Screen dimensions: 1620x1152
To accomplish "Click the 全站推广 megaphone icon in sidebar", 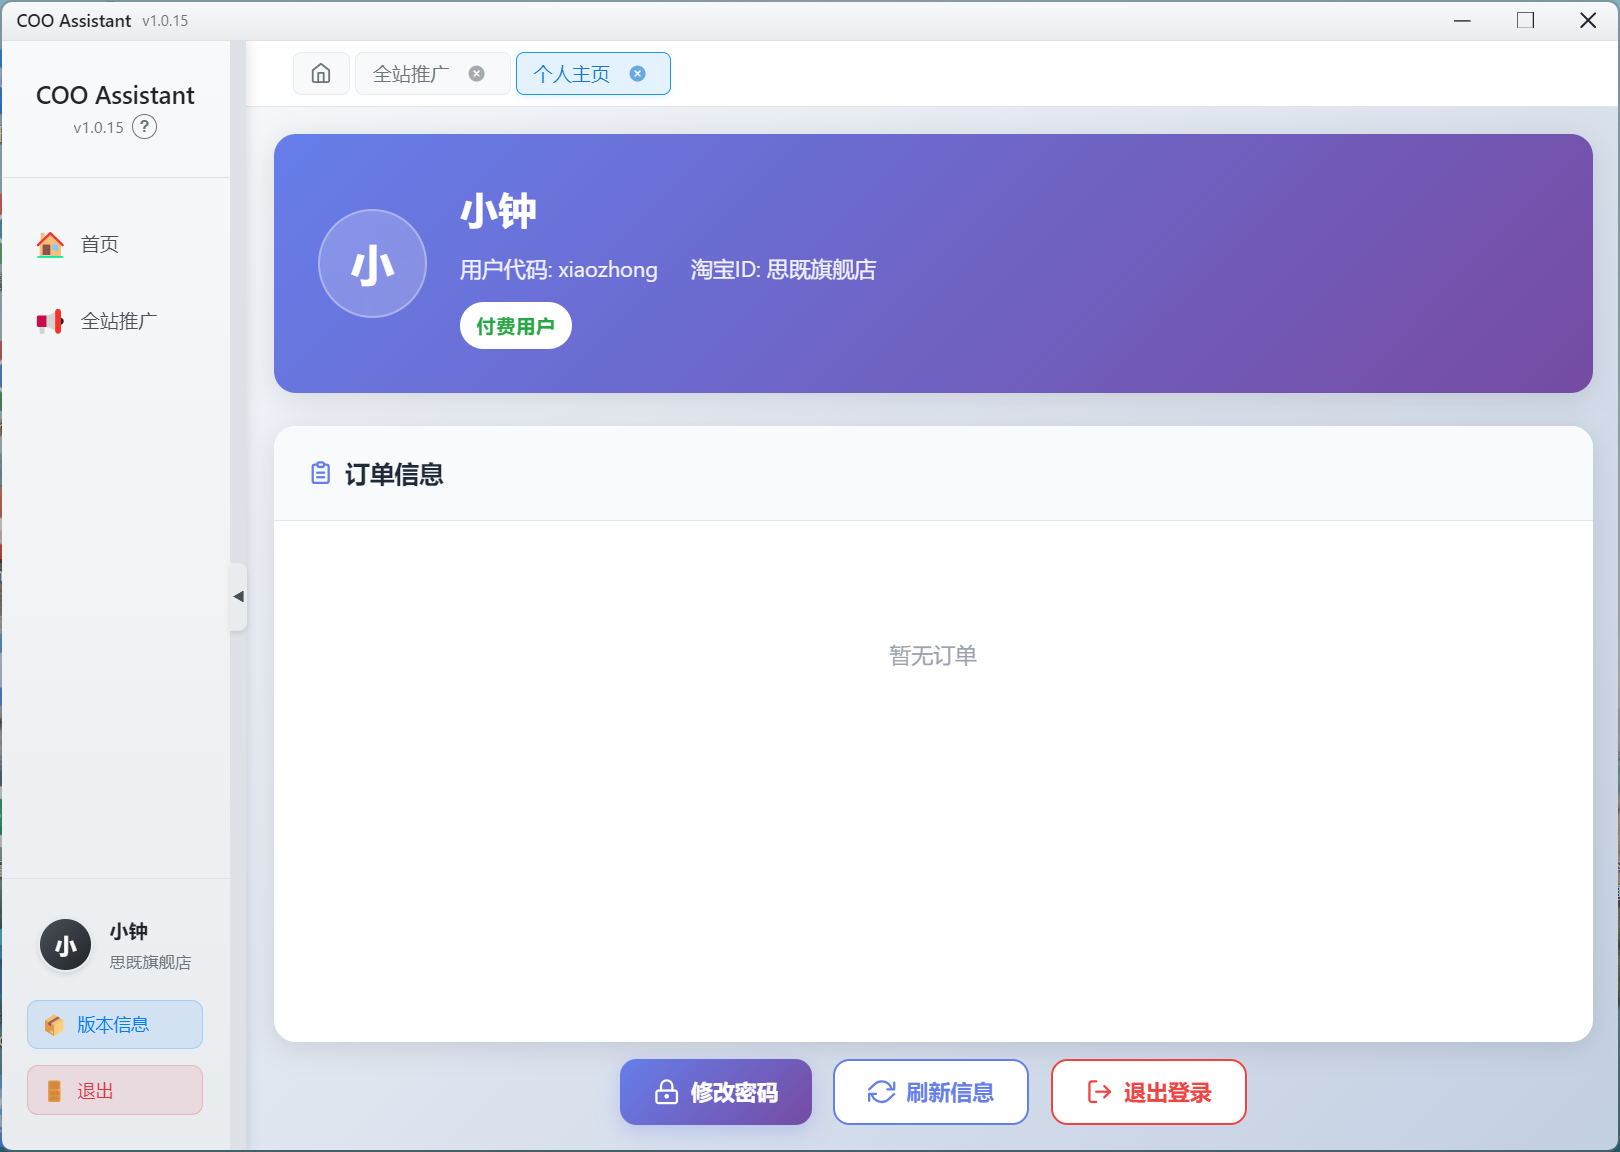I will pyautogui.click(x=49, y=320).
